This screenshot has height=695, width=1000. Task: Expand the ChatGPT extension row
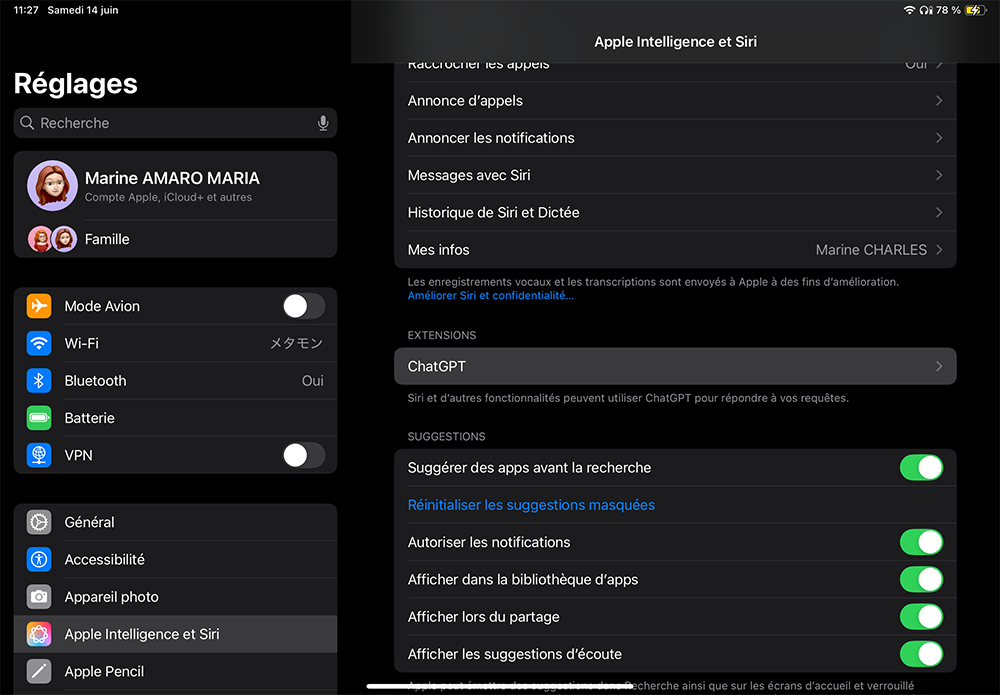pyautogui.click(x=675, y=366)
